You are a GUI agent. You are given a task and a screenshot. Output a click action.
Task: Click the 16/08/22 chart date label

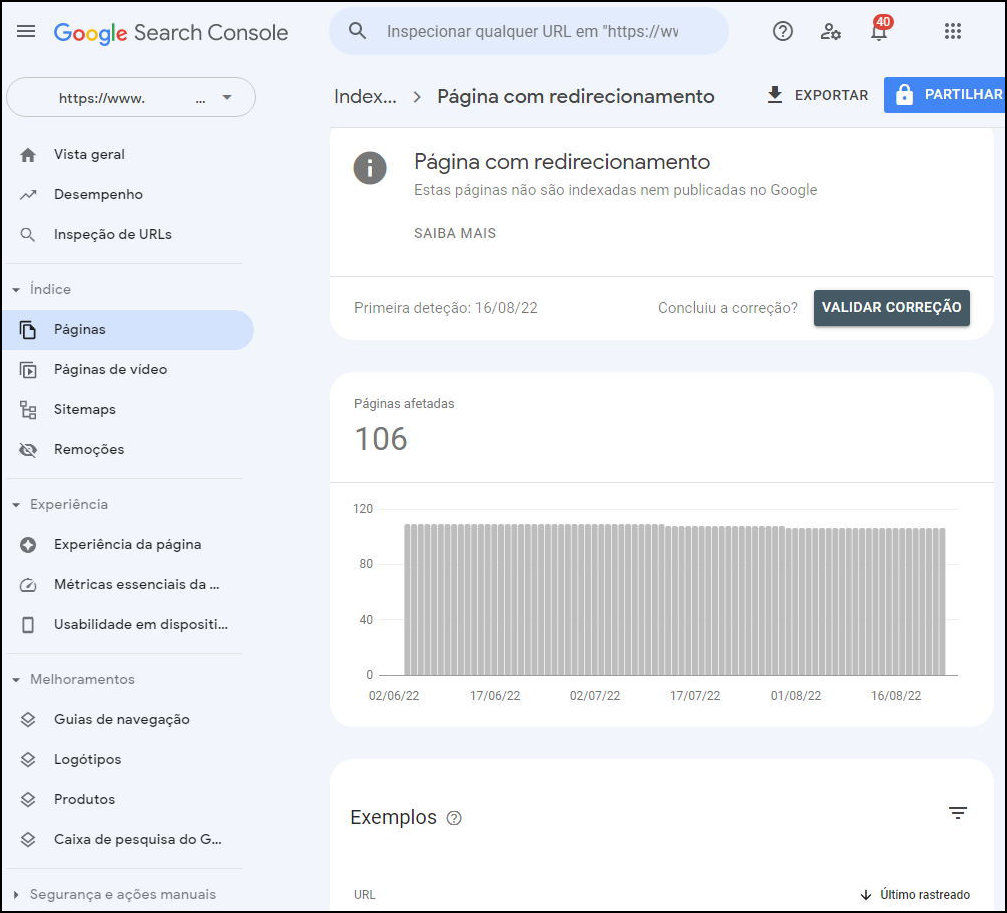point(896,696)
